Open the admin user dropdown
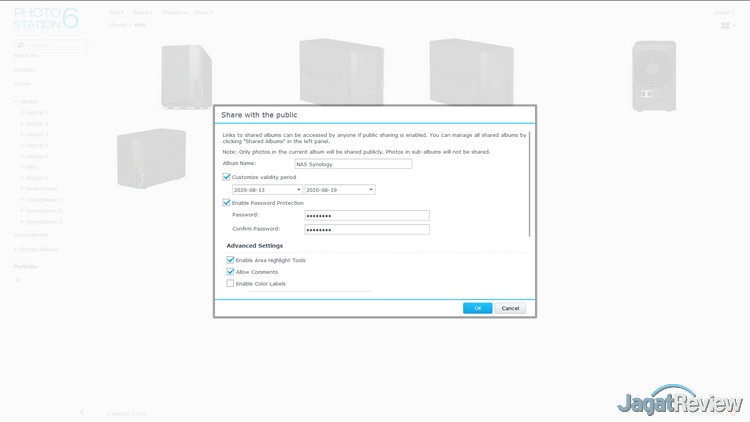This screenshot has height=422, width=750. point(724,12)
